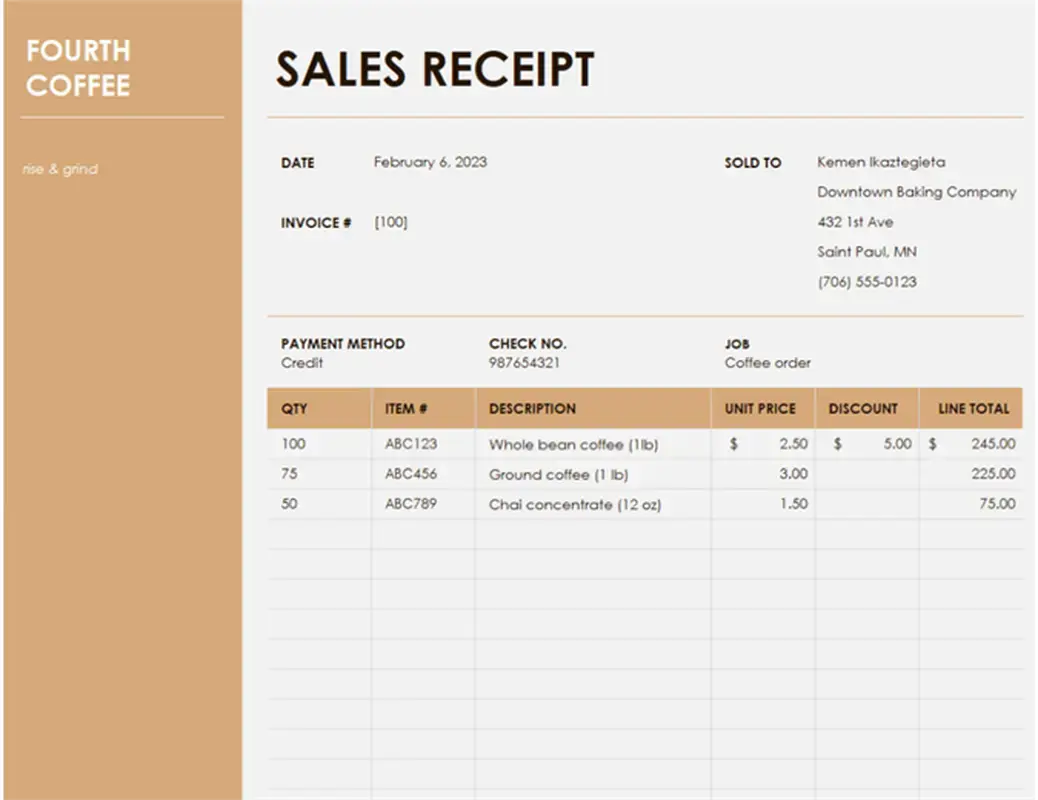Click 'Downtown Baking Company' address line
Screen dimensions: 1038x800
click(x=916, y=191)
